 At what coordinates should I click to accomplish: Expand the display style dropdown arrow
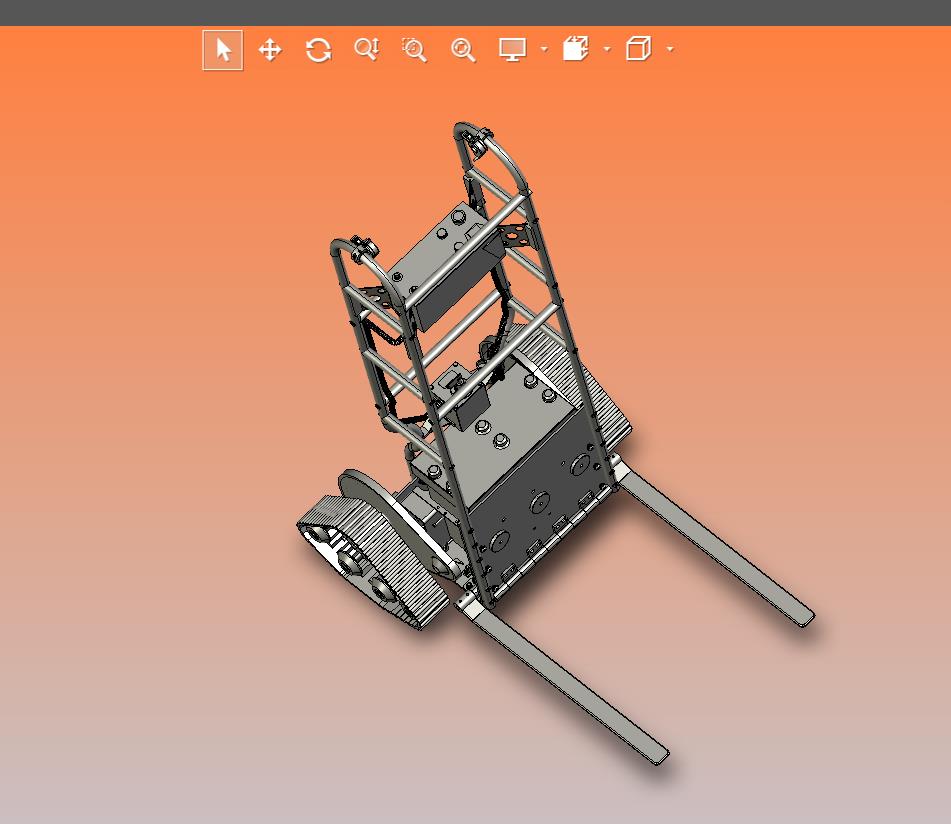click(544, 49)
